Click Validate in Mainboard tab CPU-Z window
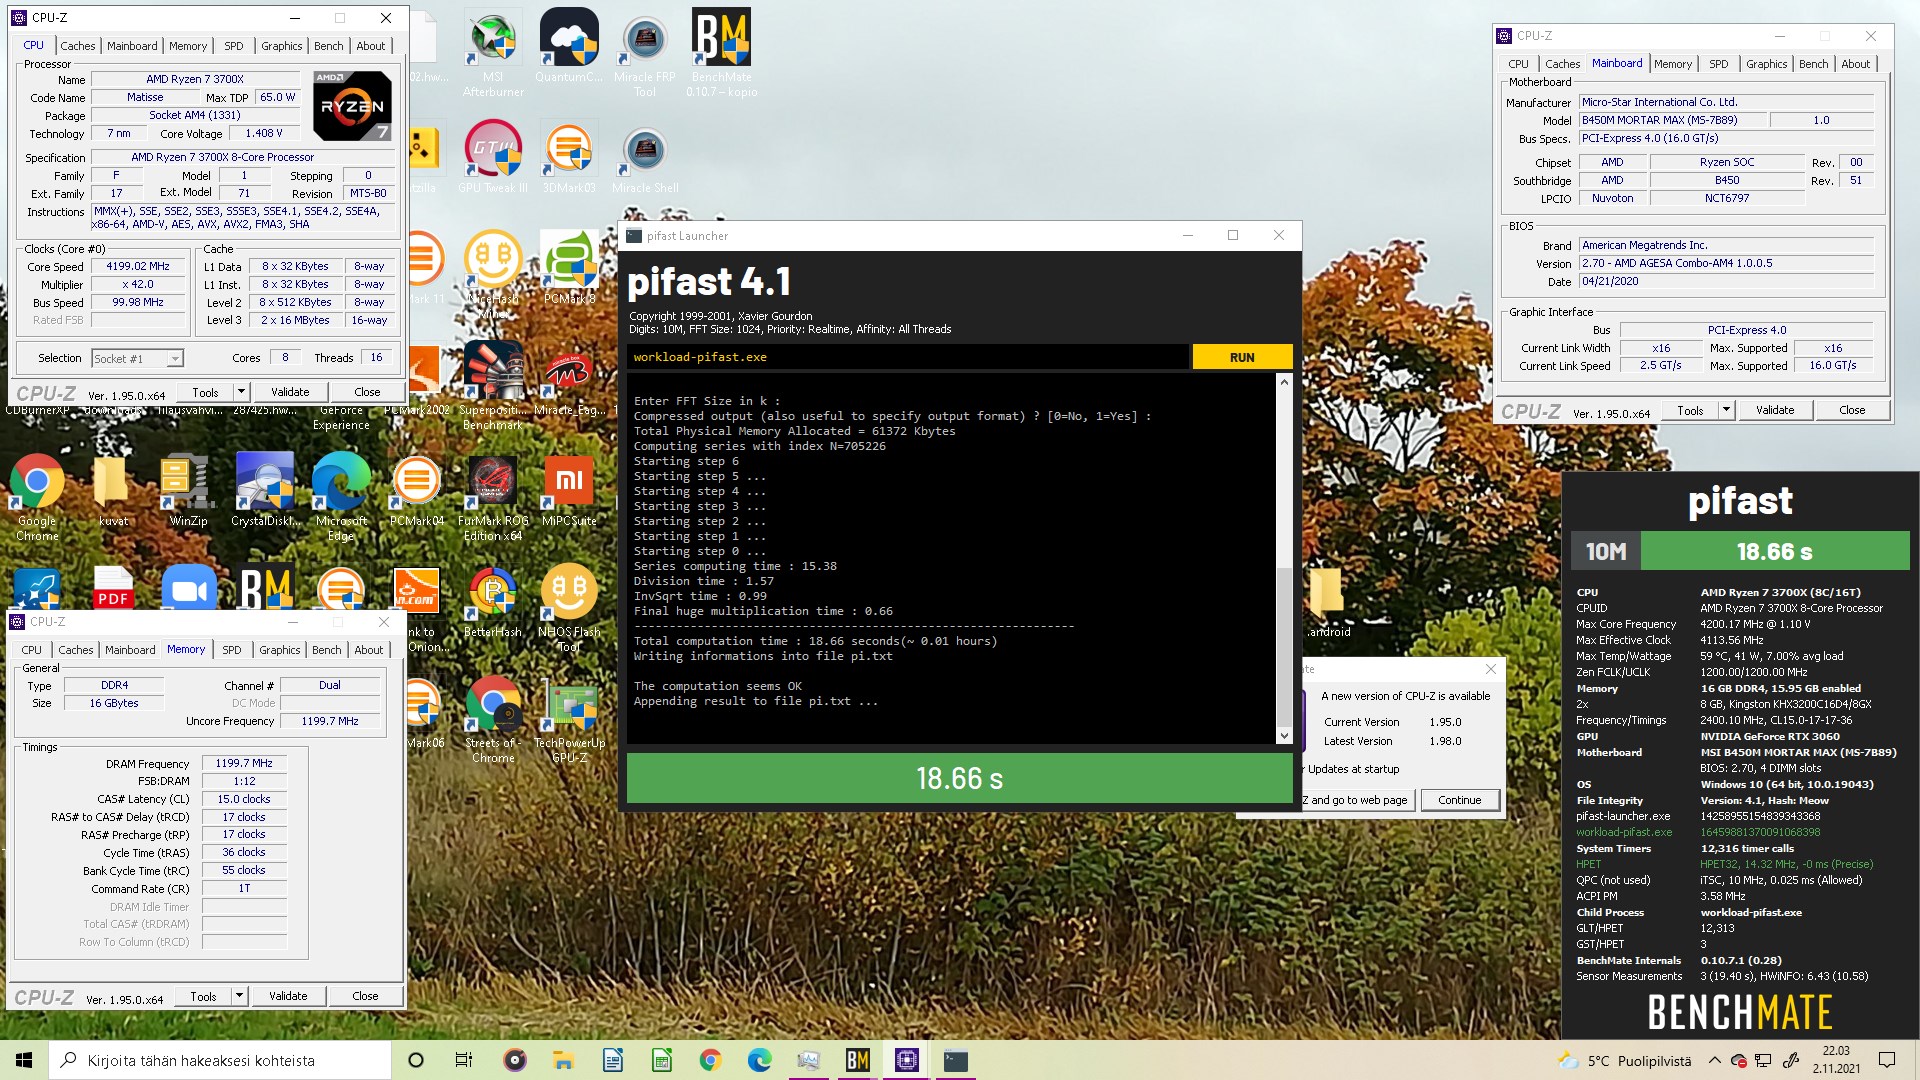1920x1080 pixels. [x=1775, y=410]
